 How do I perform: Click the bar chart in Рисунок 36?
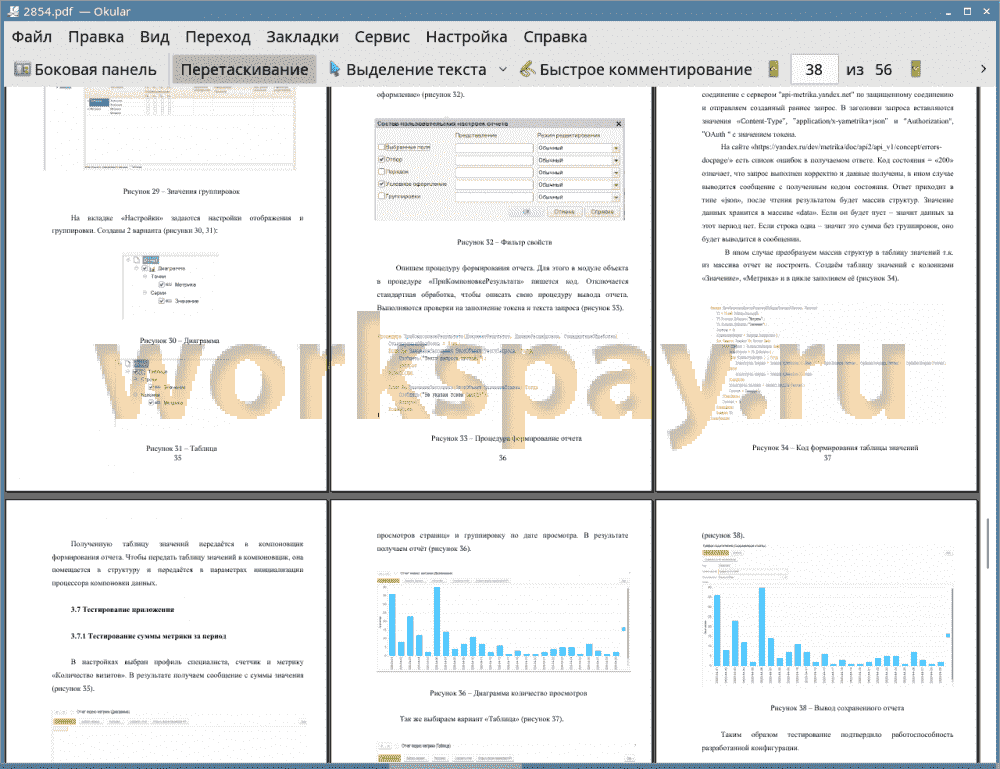(503, 622)
